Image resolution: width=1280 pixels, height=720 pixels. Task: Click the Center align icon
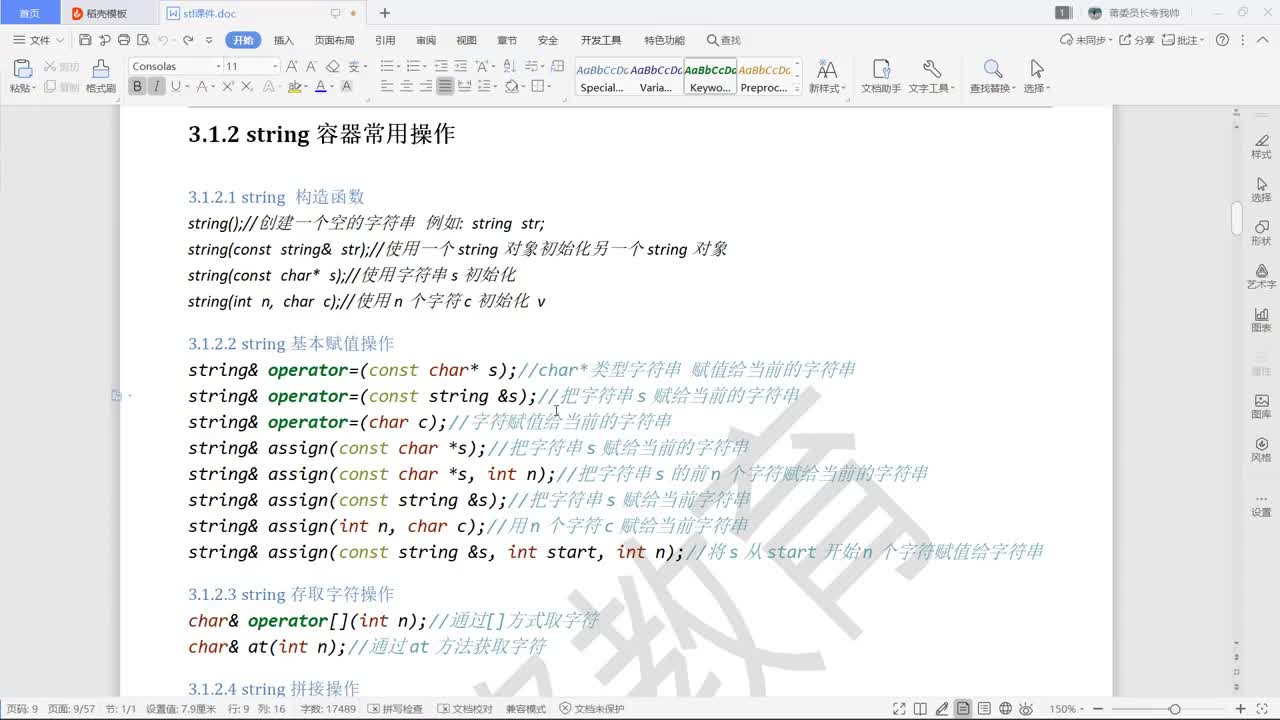pyautogui.click(x=407, y=87)
